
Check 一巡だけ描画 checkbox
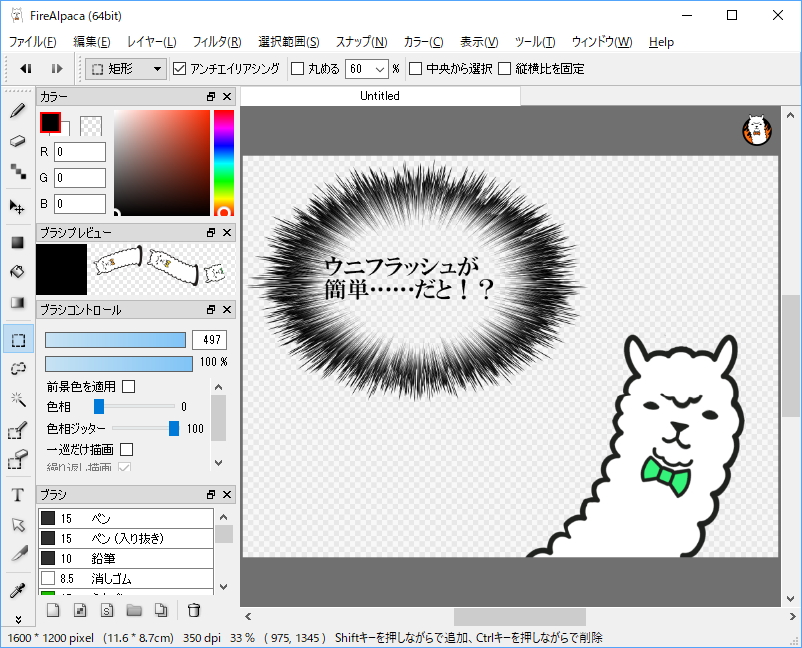[x=126, y=450]
